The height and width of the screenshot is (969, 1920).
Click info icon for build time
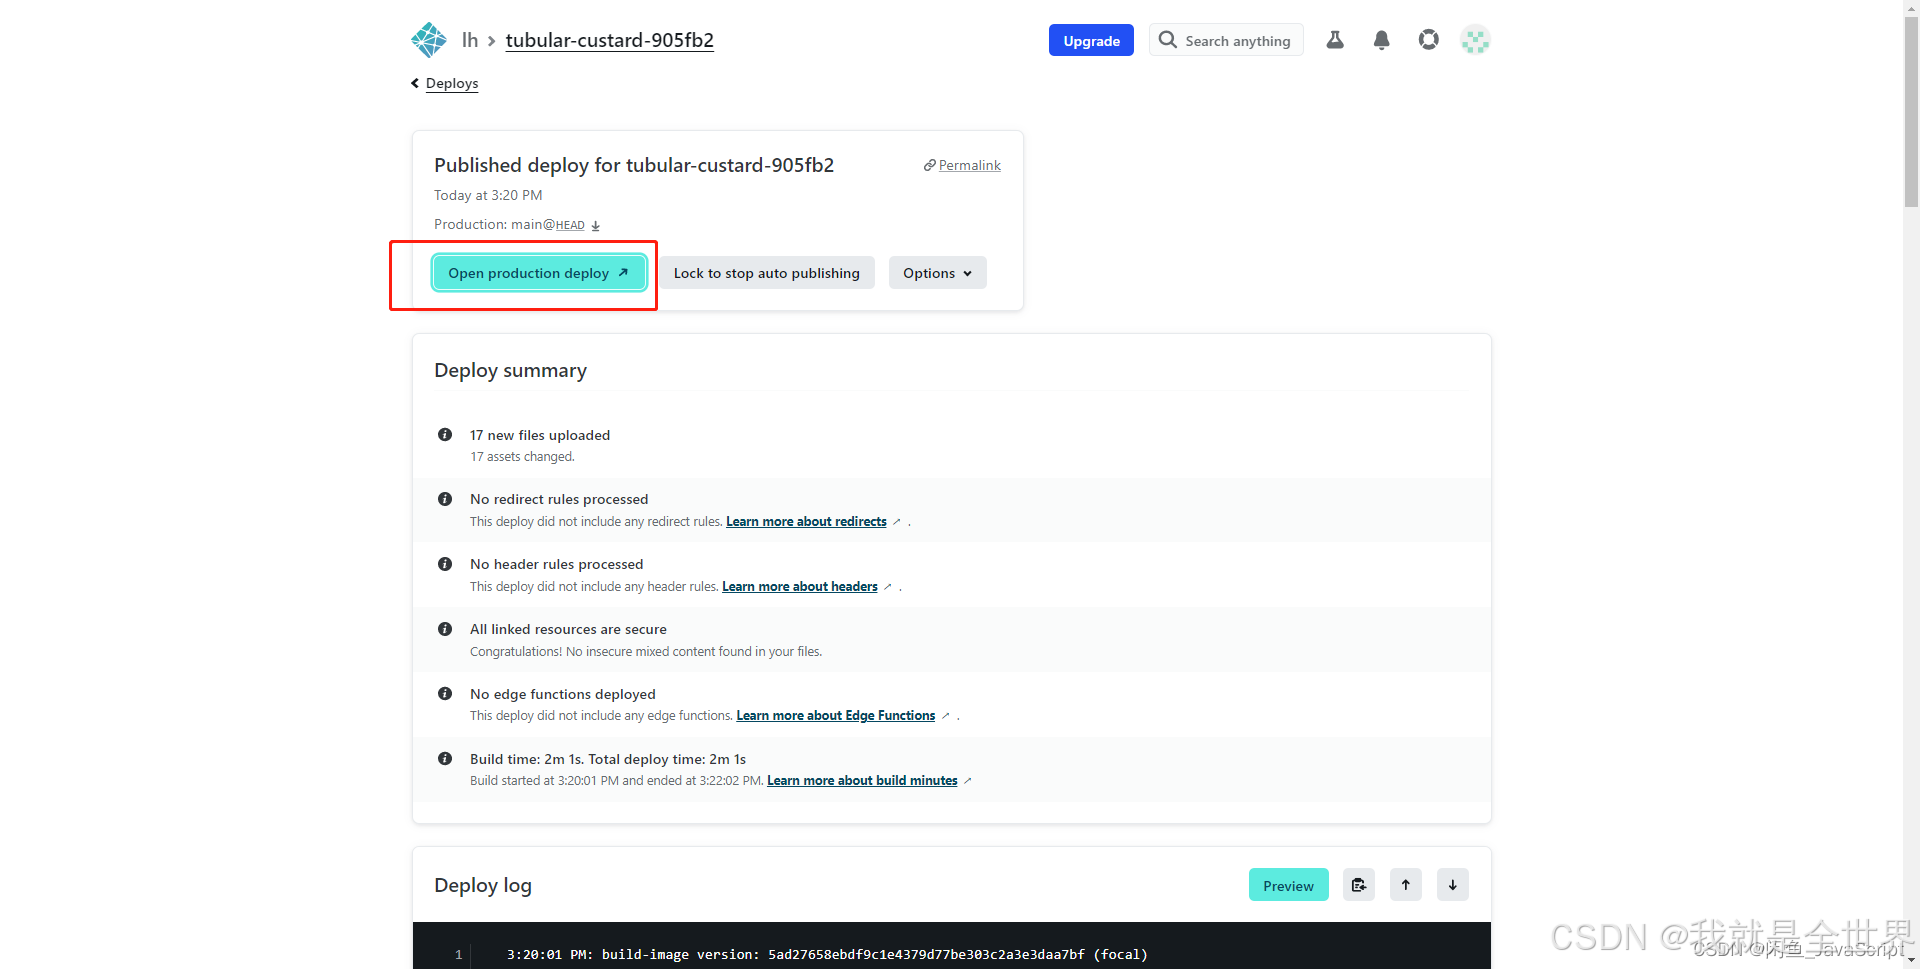click(x=445, y=759)
